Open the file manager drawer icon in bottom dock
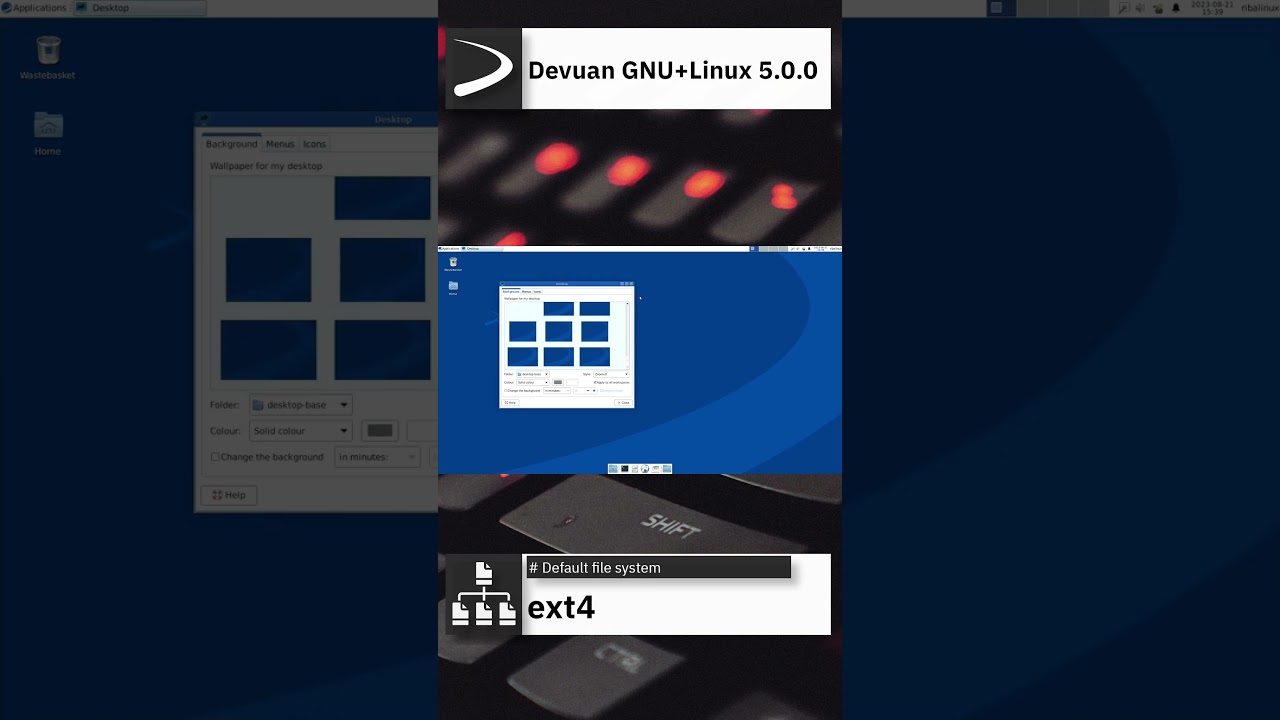The height and width of the screenshot is (720, 1280). [x=635, y=468]
